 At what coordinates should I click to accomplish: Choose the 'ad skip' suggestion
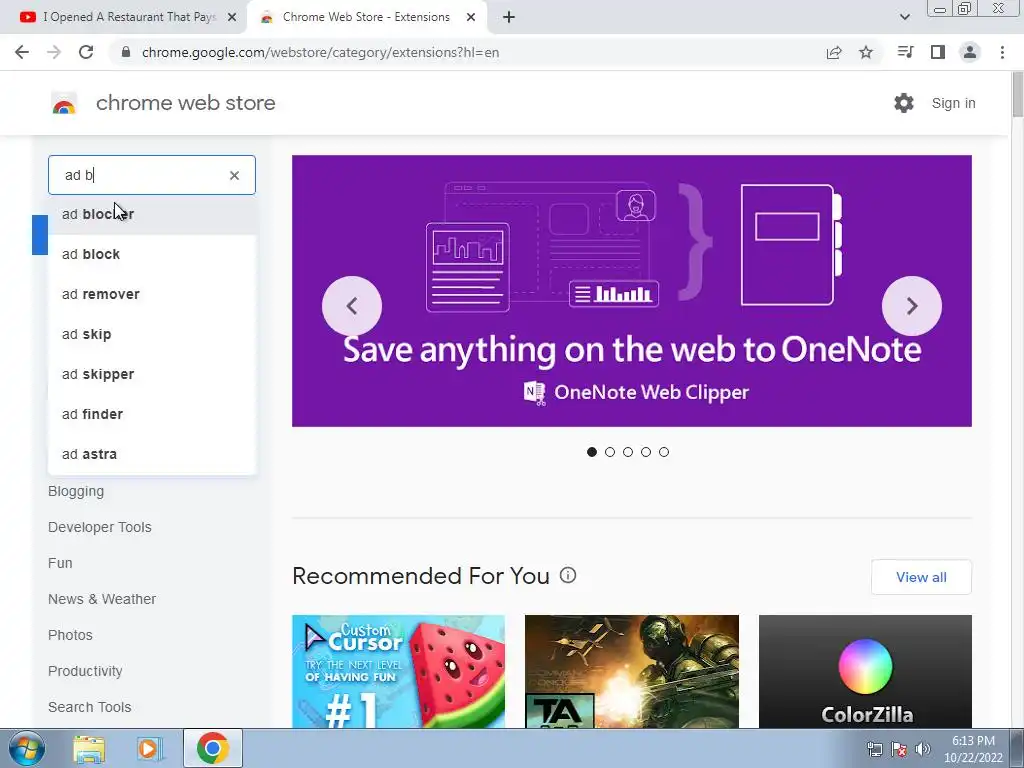(152, 334)
